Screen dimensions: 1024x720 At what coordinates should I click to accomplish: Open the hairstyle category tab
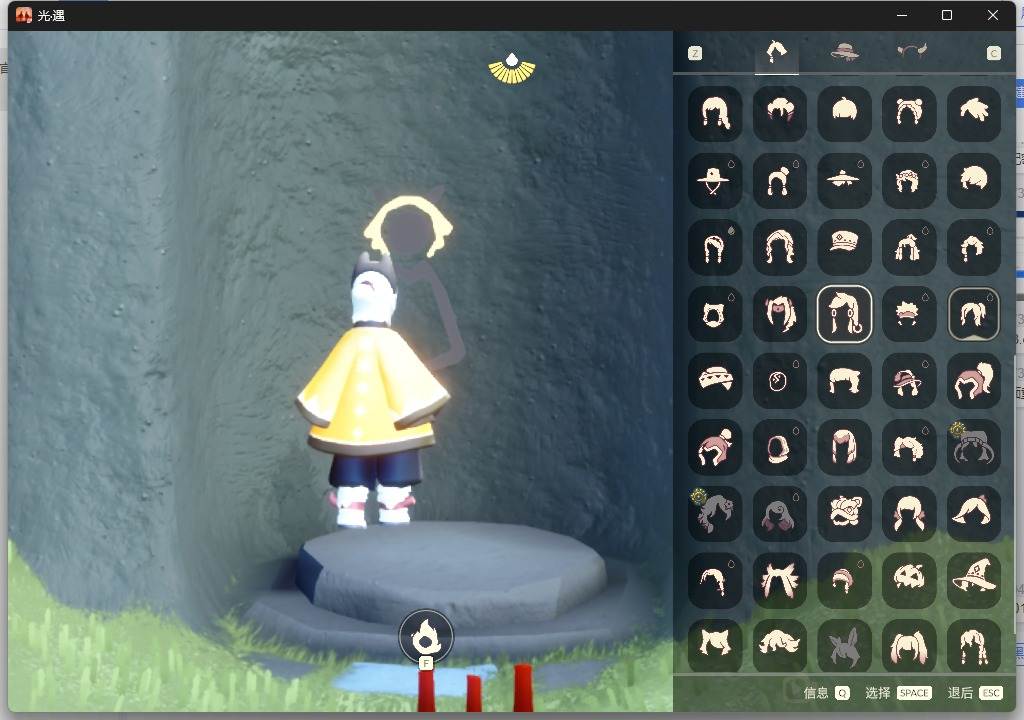point(776,52)
